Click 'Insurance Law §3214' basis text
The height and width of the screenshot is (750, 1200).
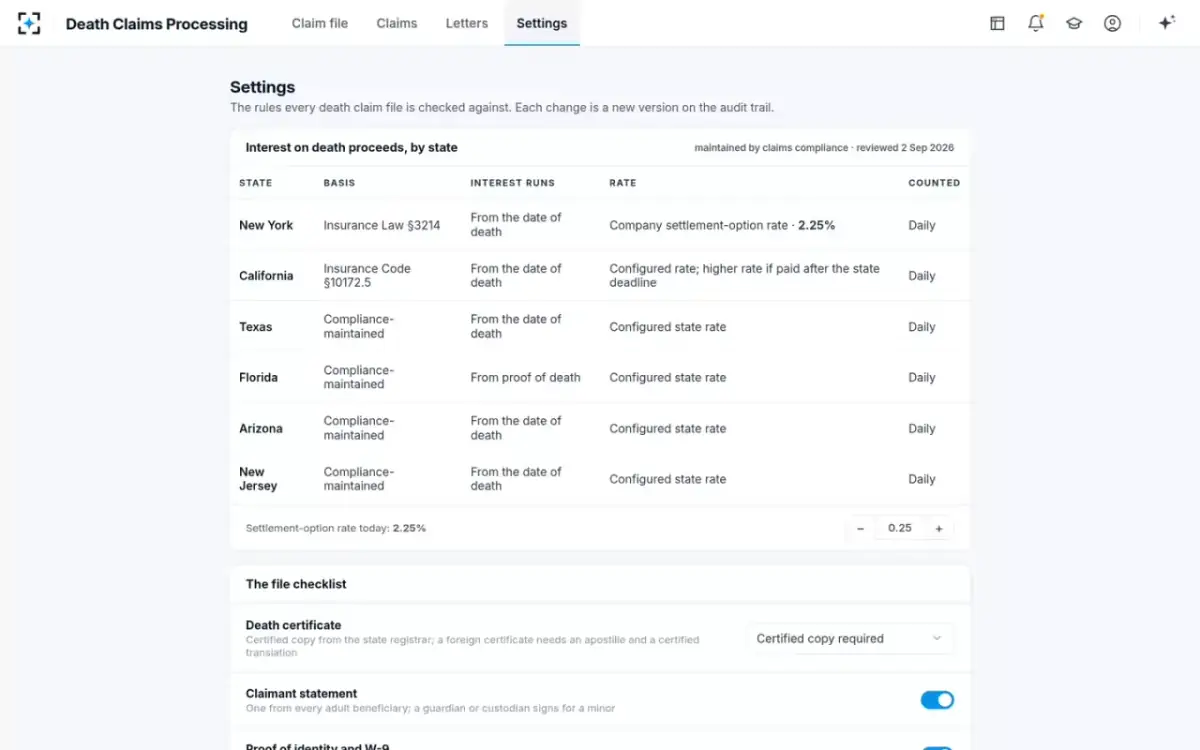[382, 225]
